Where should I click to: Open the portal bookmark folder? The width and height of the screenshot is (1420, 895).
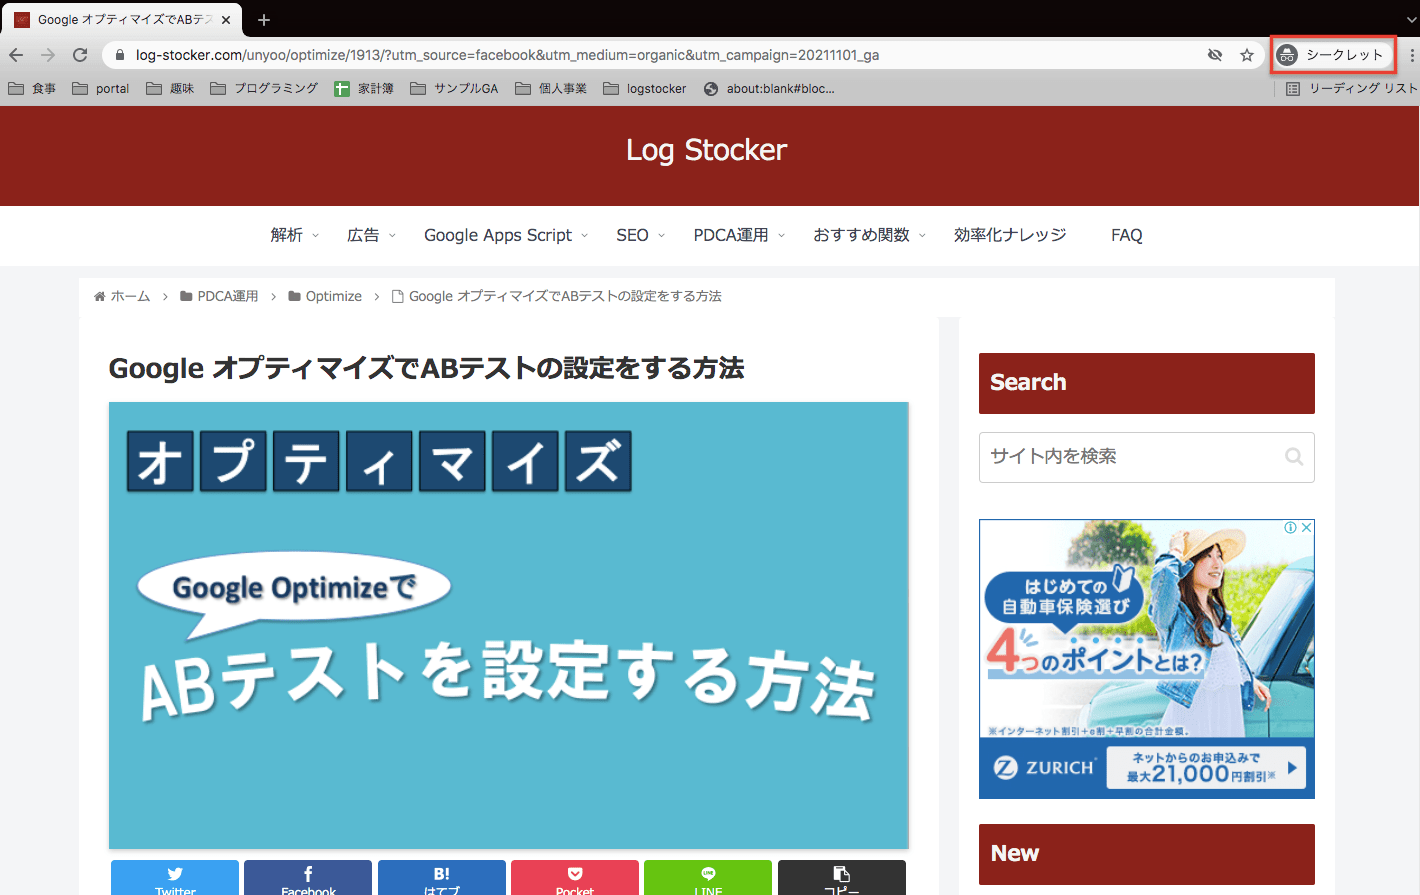[x=101, y=89]
